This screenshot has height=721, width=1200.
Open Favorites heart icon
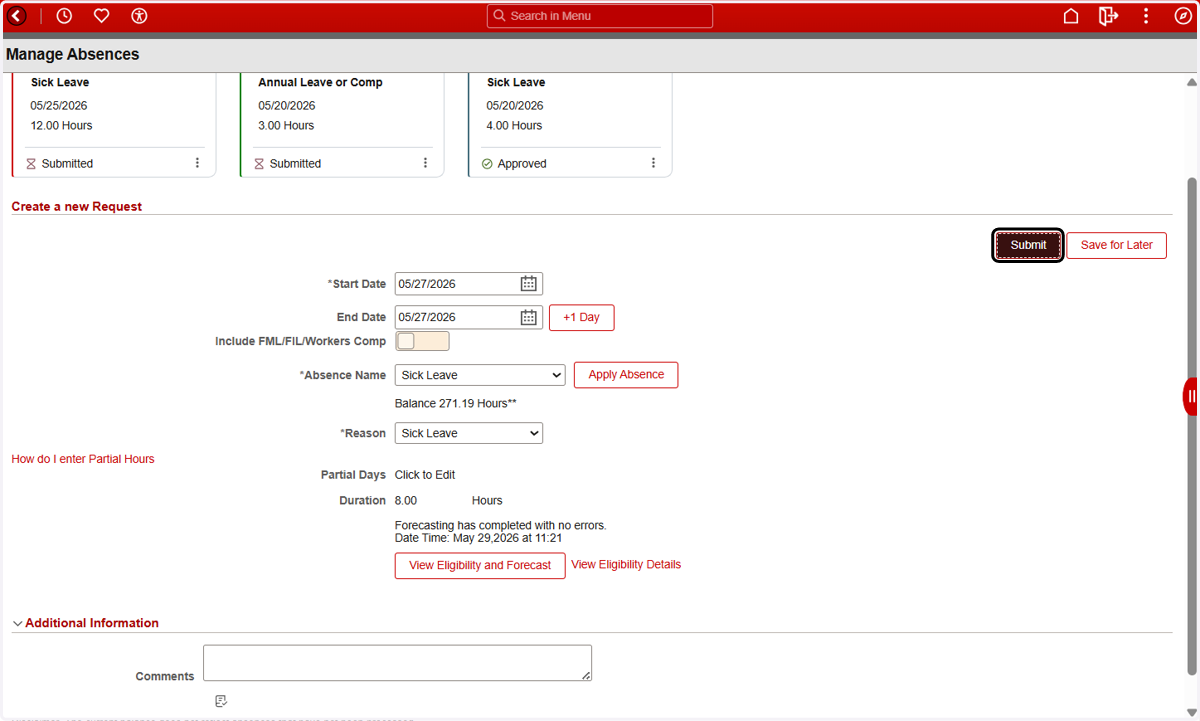click(x=101, y=16)
